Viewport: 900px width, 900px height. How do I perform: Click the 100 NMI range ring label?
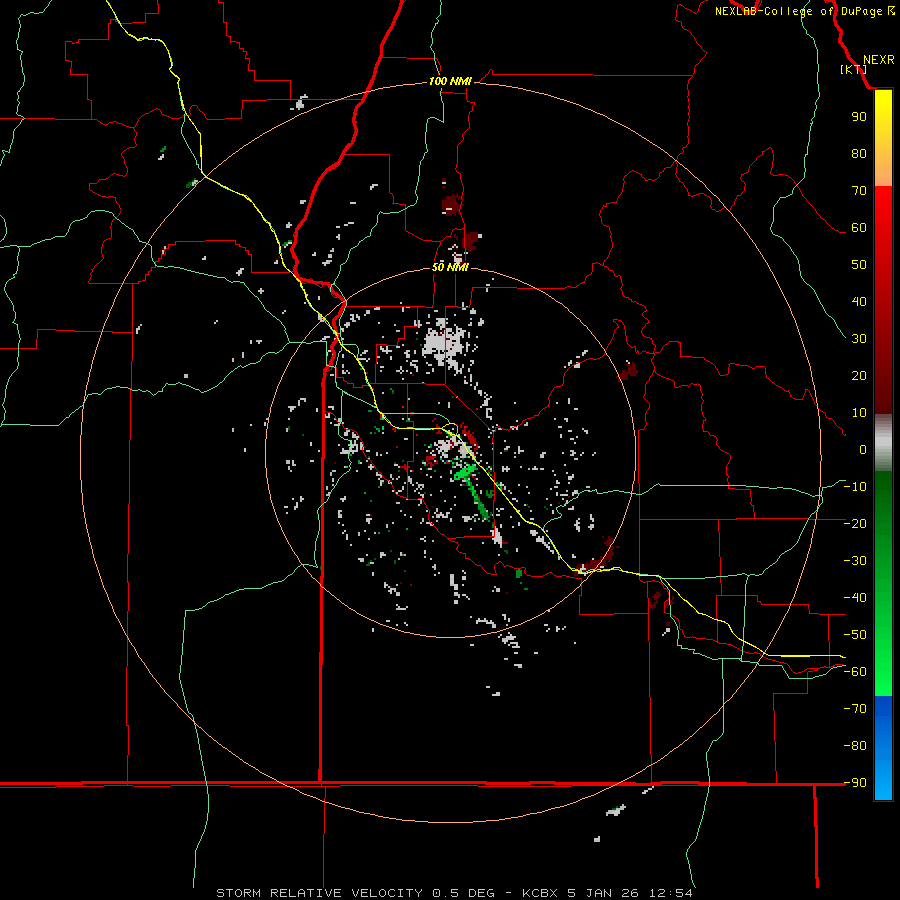[x=450, y=82]
